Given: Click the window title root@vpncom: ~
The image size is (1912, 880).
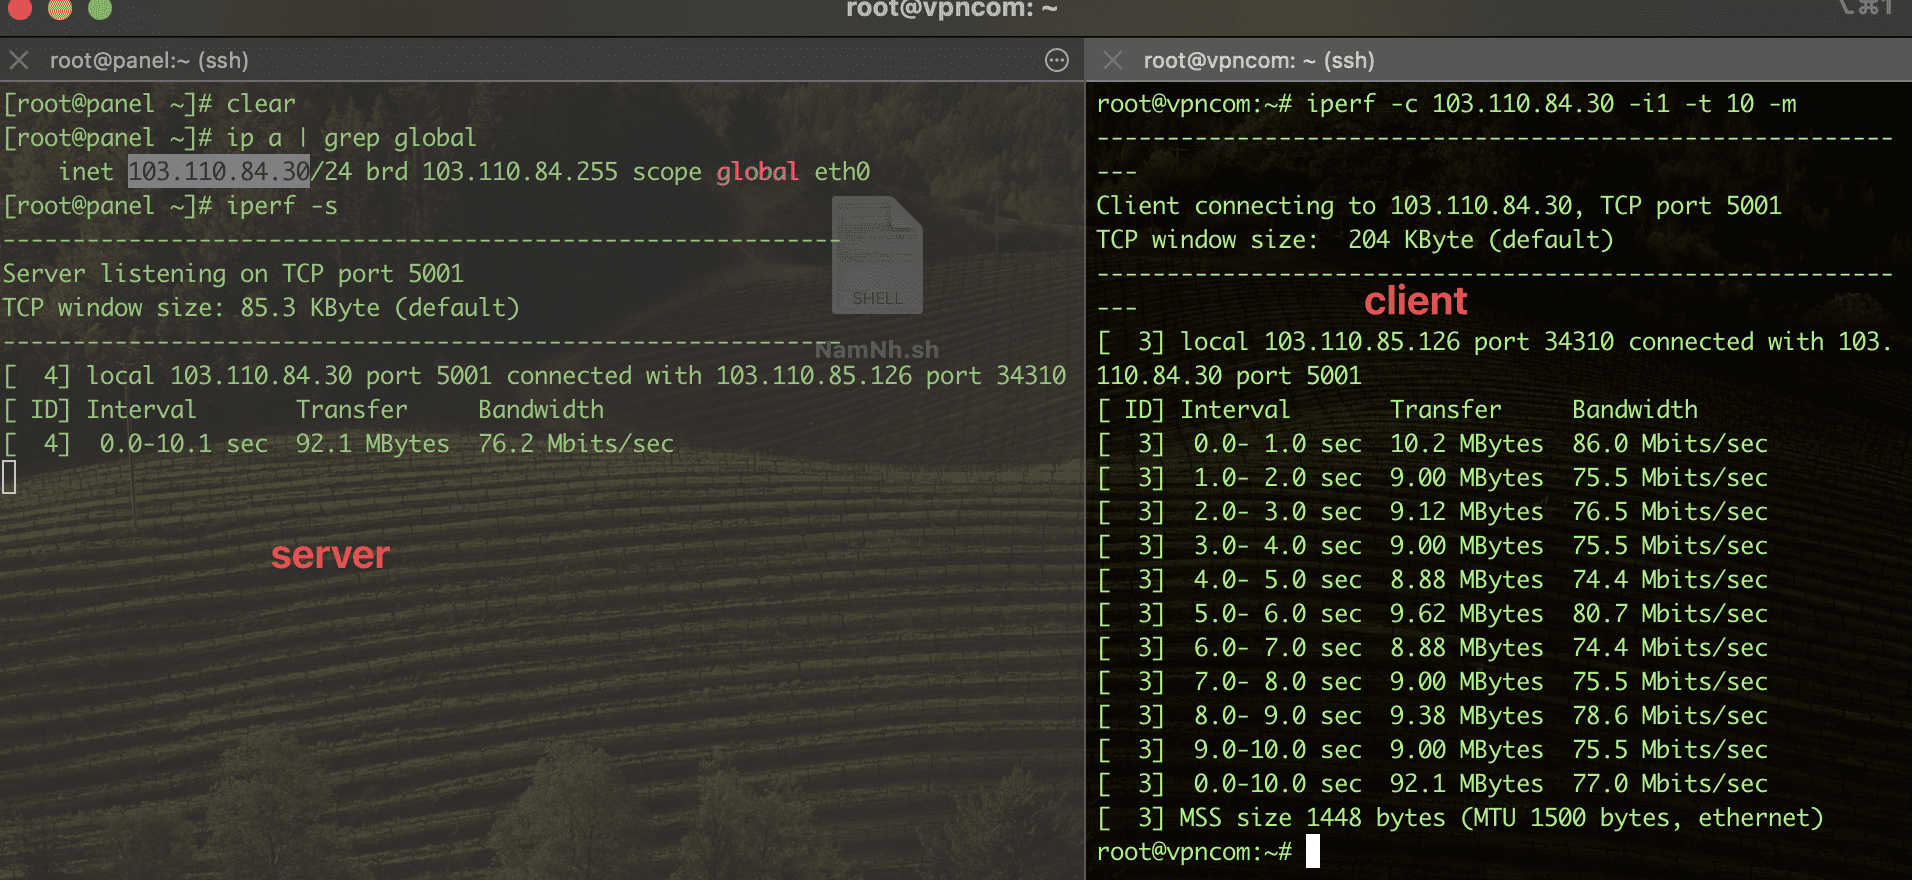Looking at the screenshot, I should 951,9.
